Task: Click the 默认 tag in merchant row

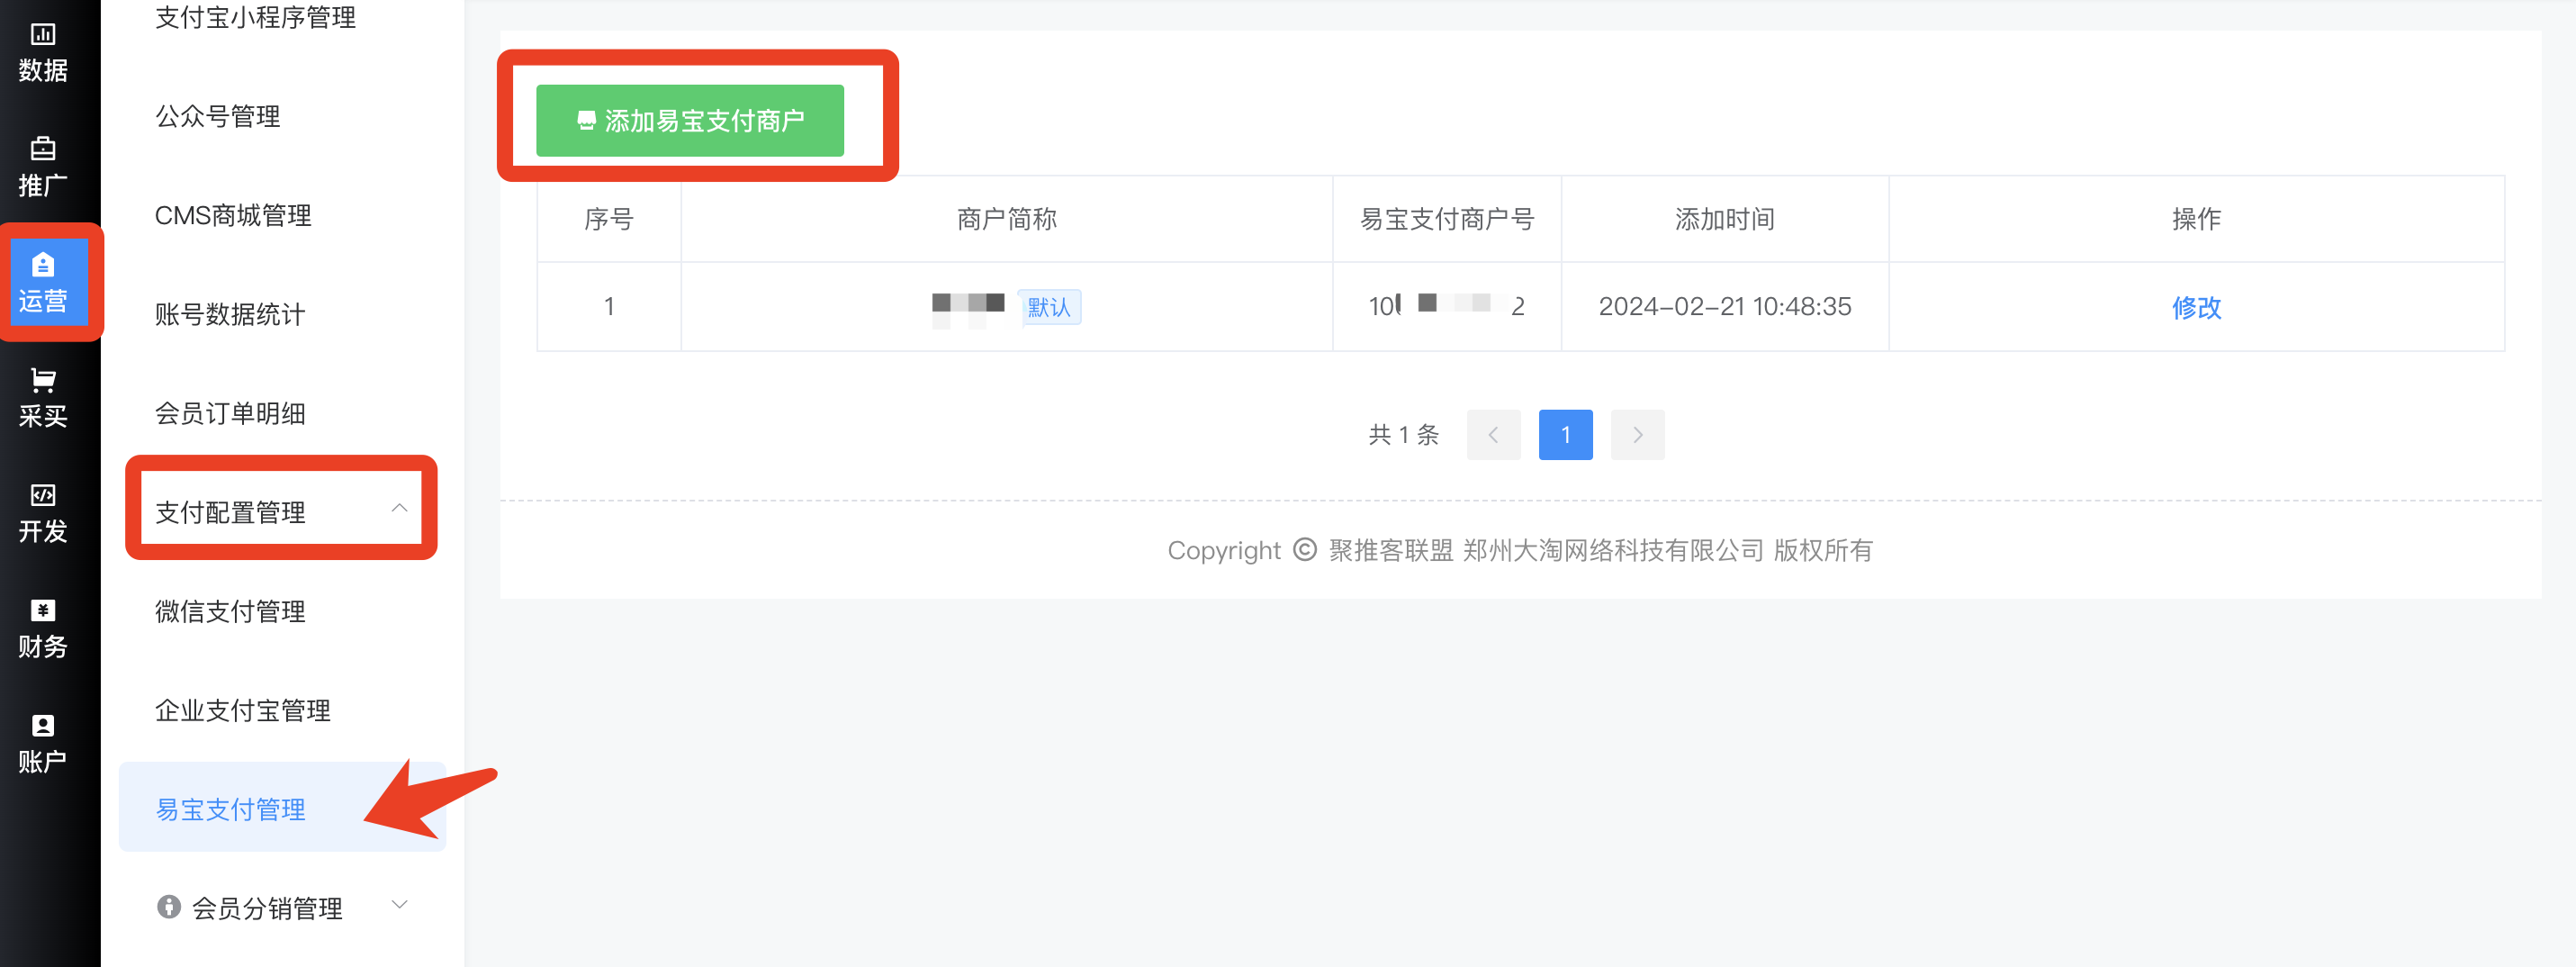Action: point(1049,307)
